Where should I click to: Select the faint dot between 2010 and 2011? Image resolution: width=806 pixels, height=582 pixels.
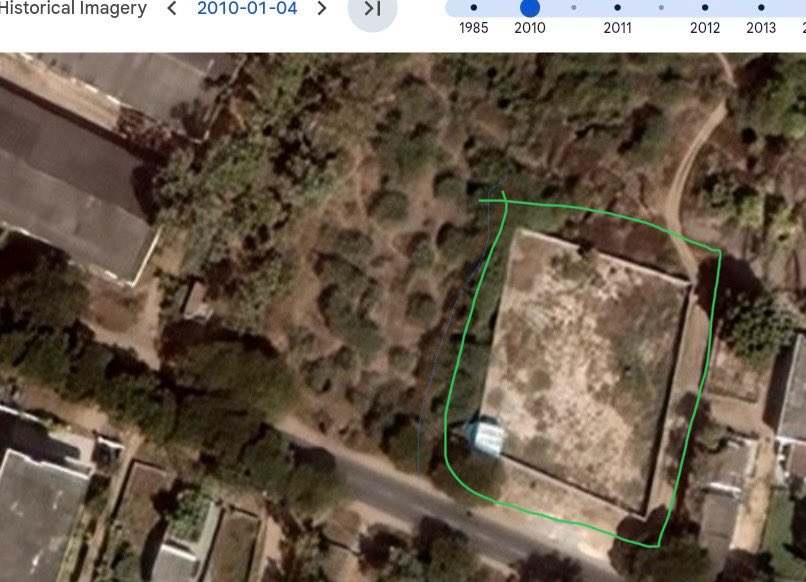[574, 8]
